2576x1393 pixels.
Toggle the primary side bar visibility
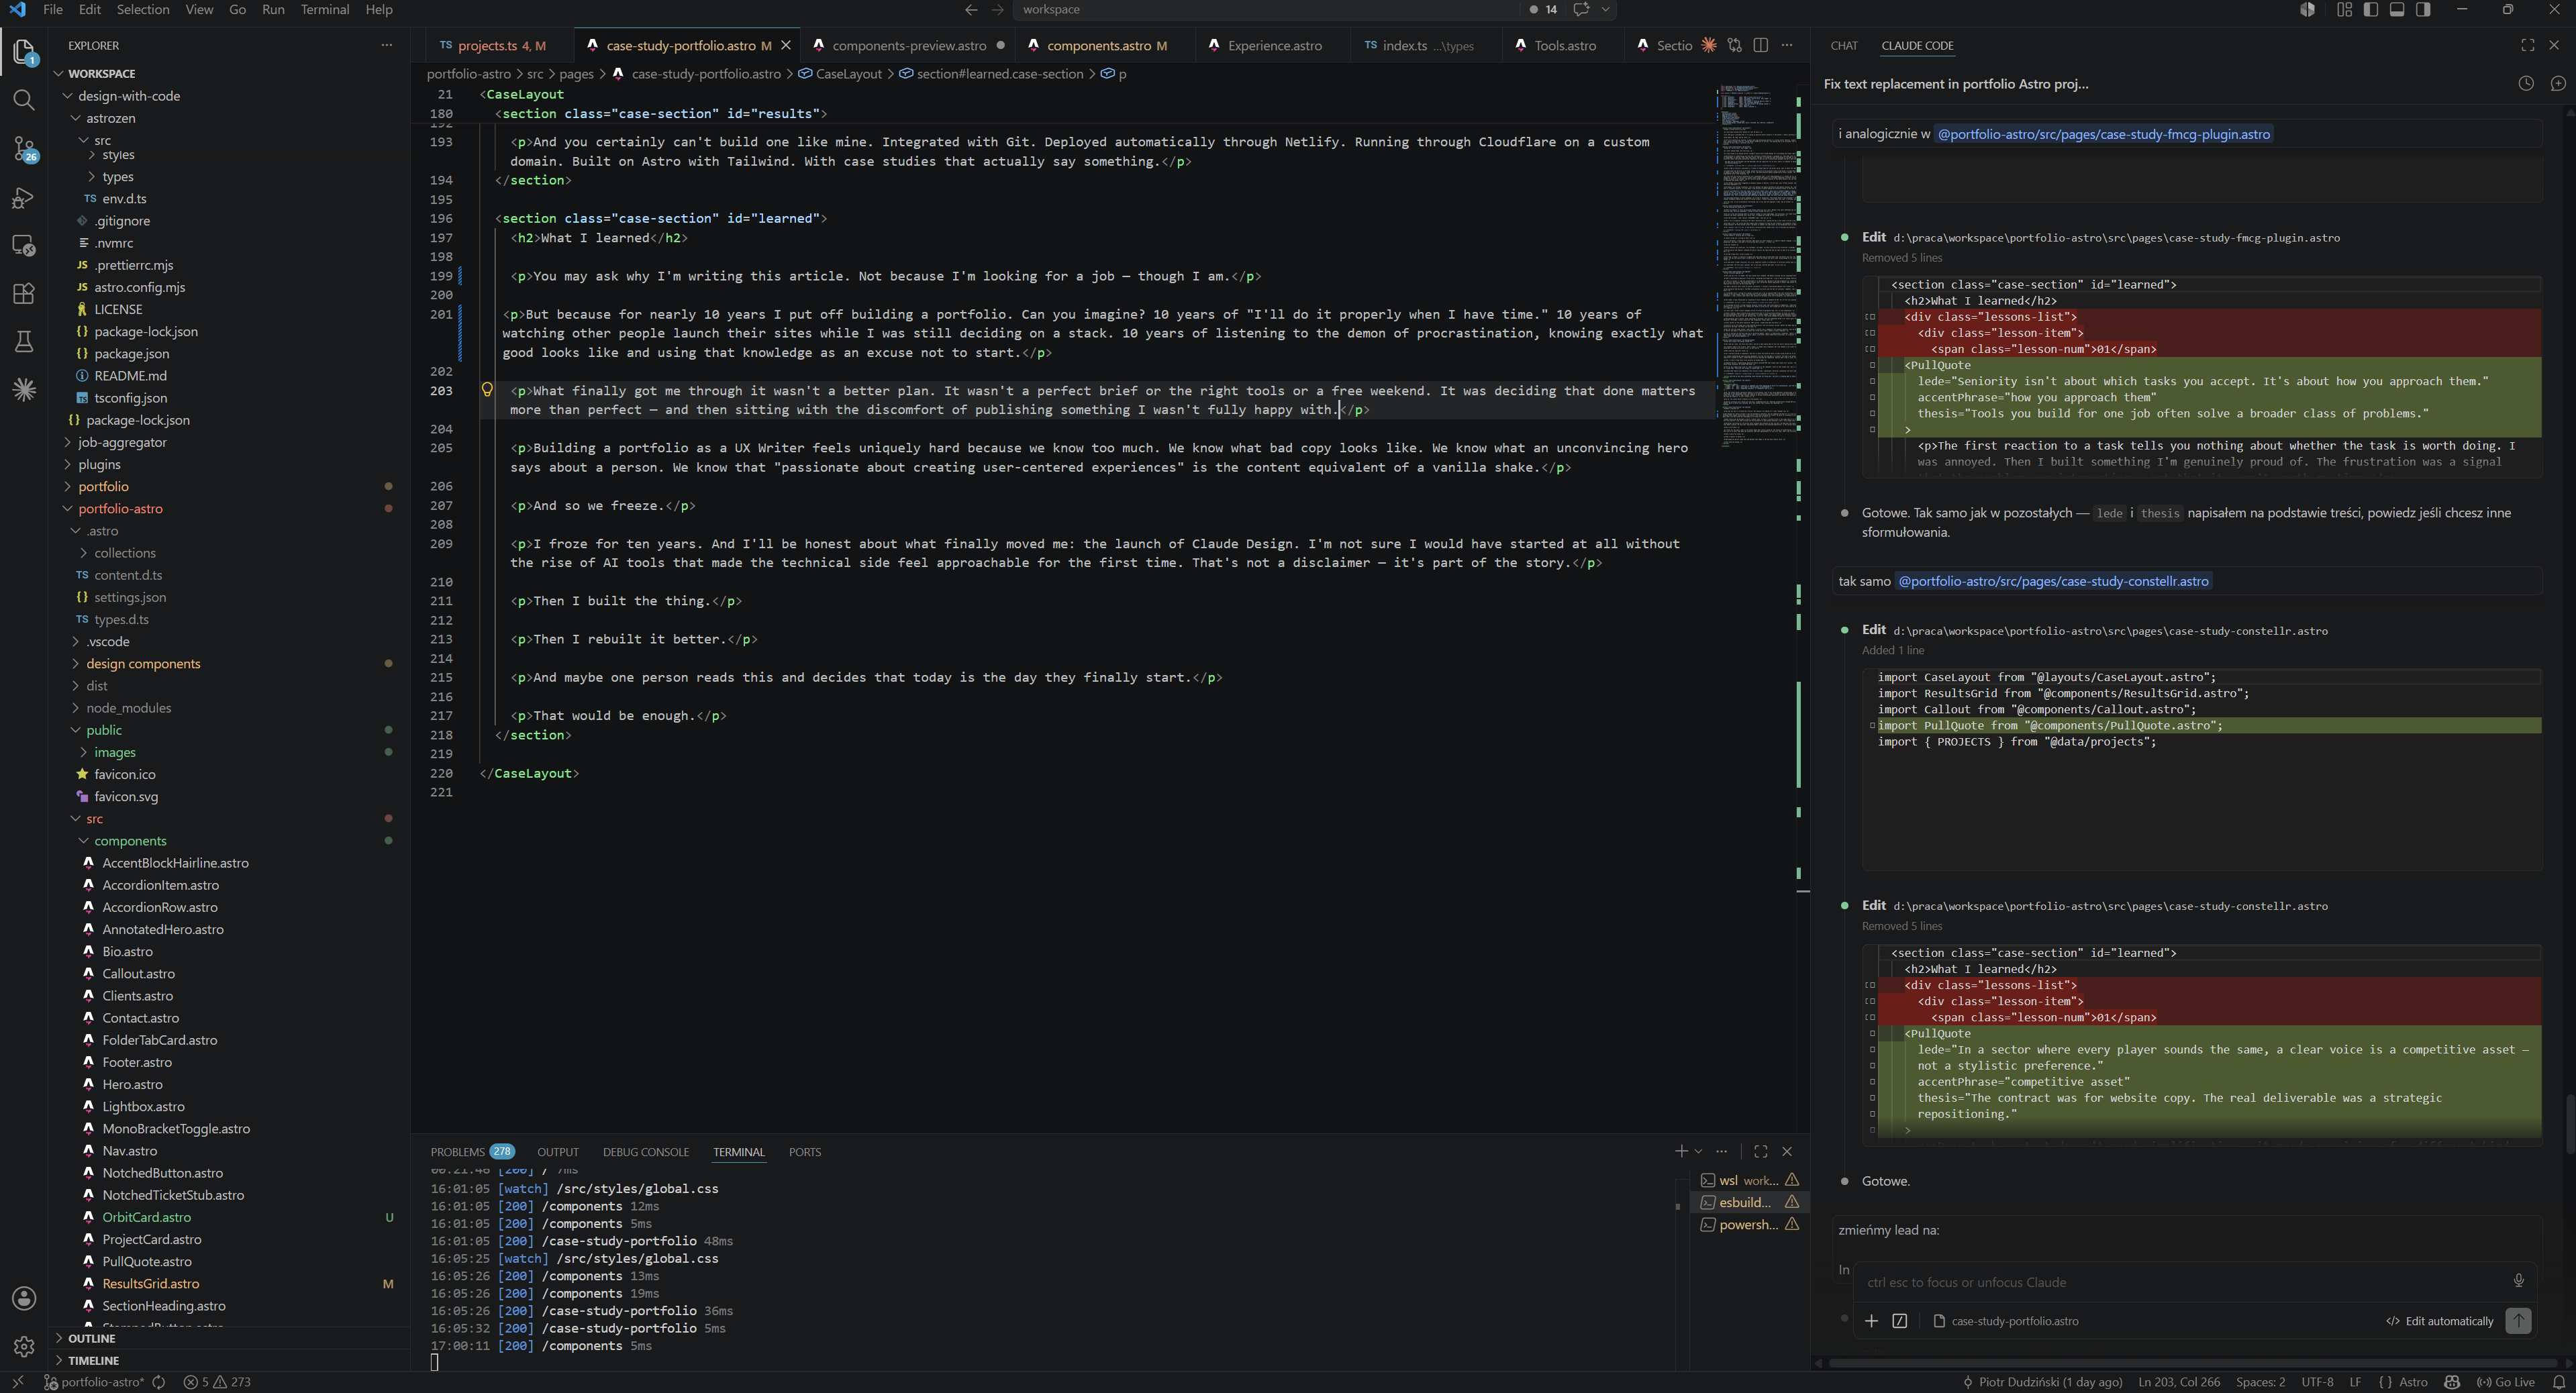click(x=2371, y=10)
